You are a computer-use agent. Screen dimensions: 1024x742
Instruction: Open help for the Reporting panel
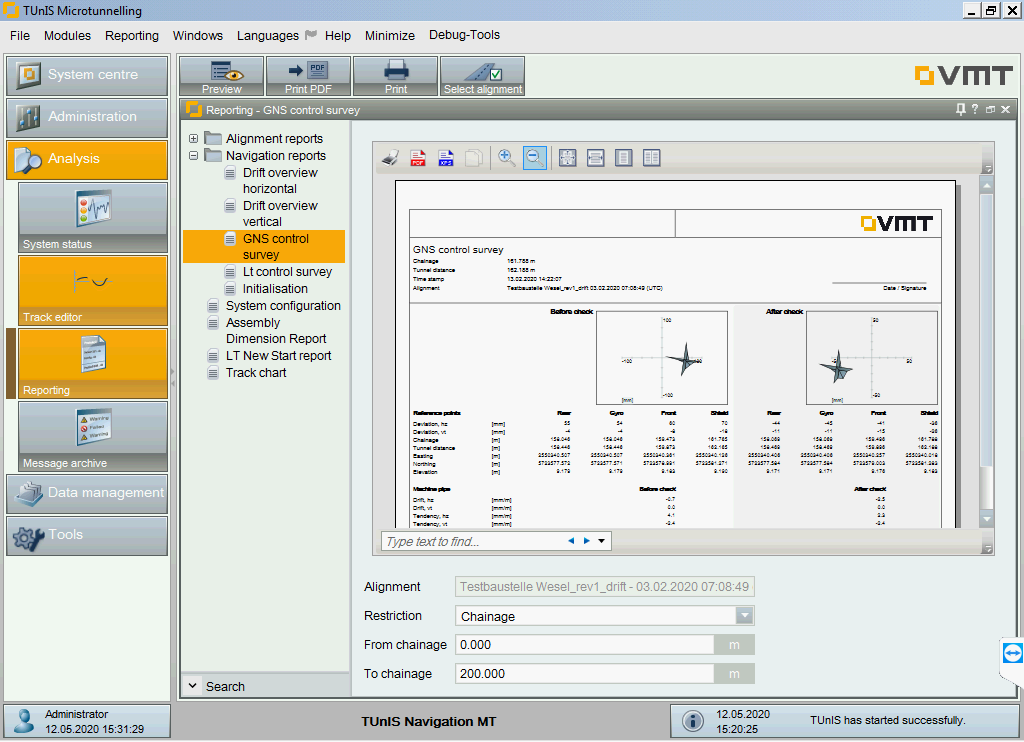(x=975, y=110)
